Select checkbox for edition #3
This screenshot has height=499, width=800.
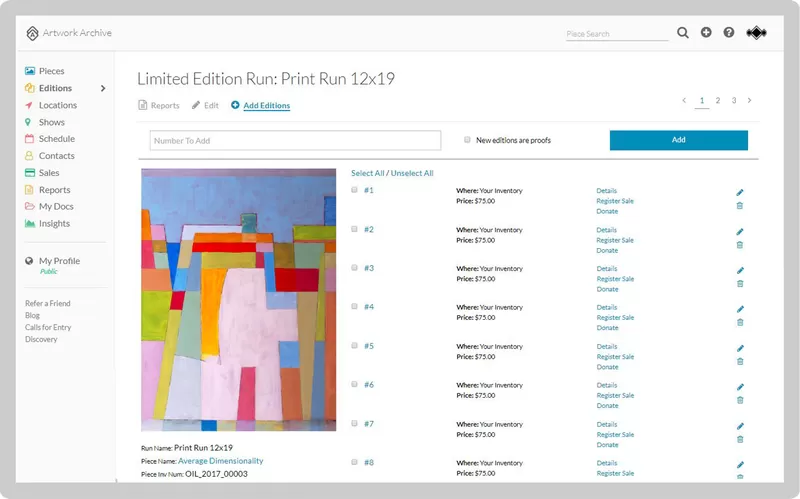[354, 267]
